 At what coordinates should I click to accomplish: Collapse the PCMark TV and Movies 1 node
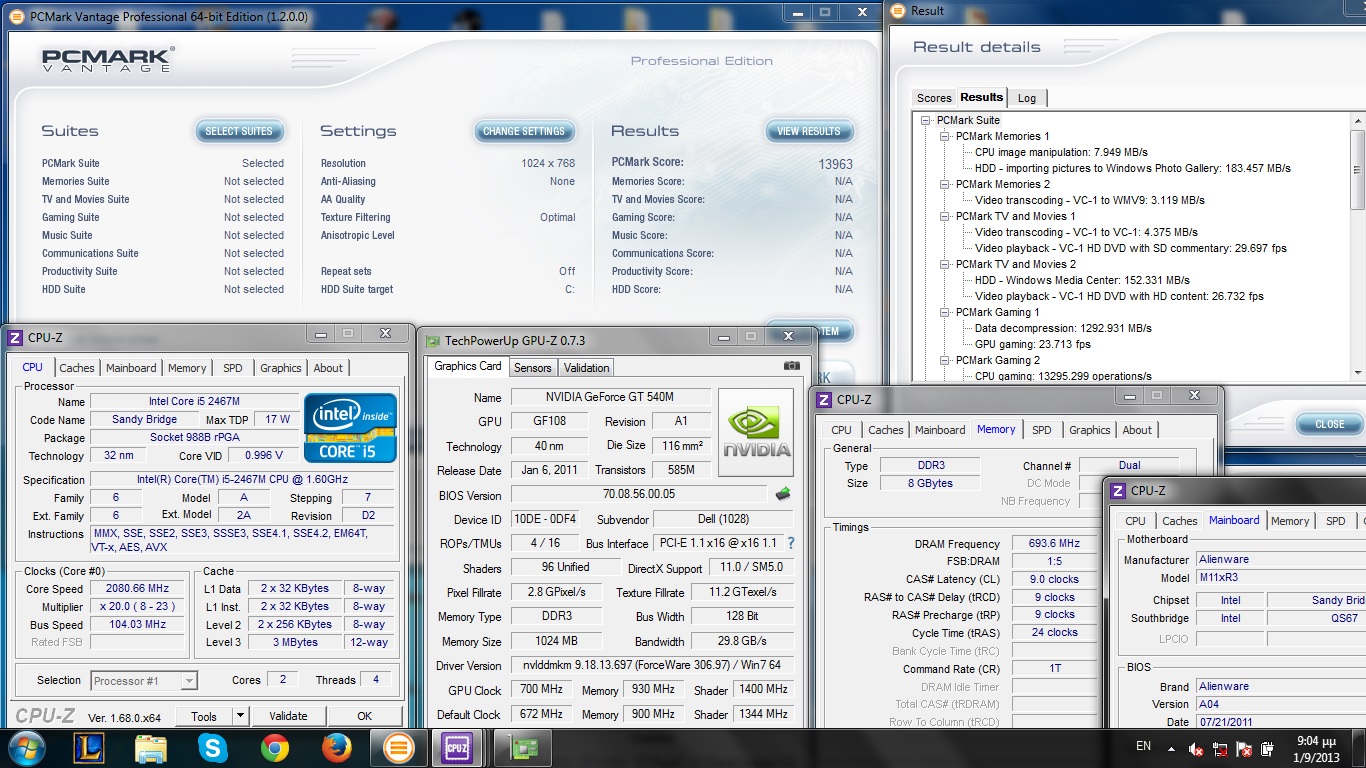coord(945,216)
